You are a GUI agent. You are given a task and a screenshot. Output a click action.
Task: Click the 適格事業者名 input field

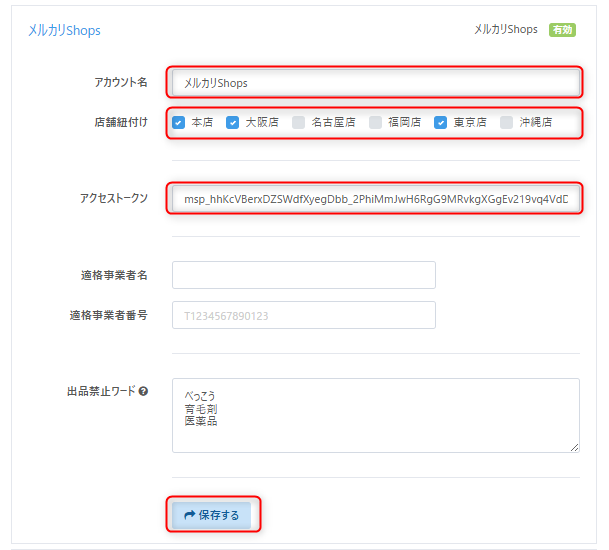click(304, 275)
